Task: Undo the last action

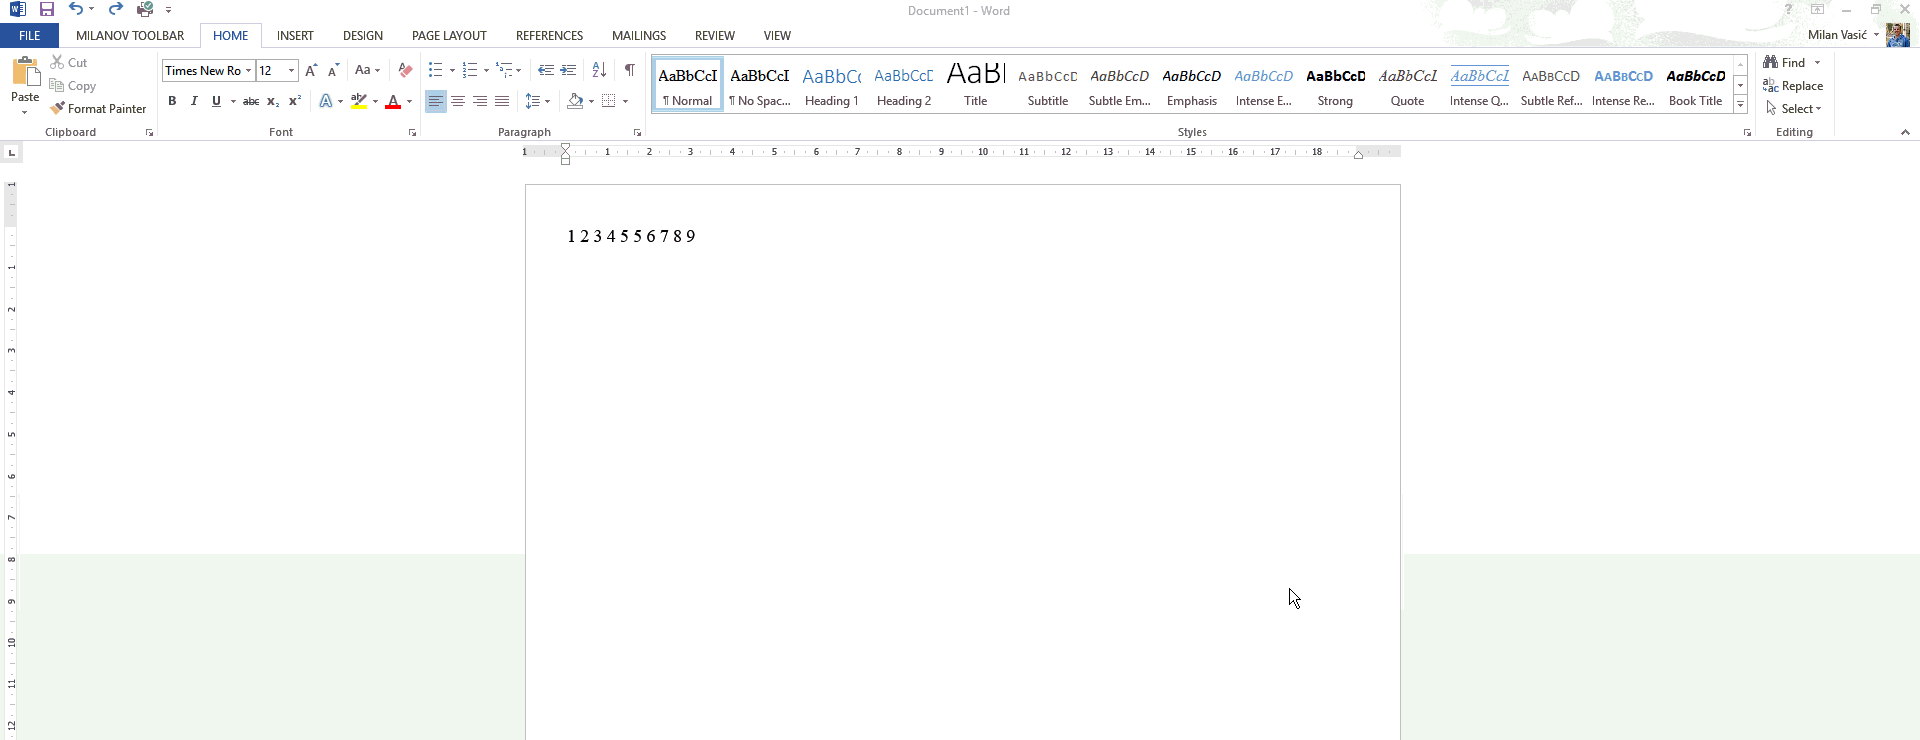Action: pyautogui.click(x=76, y=10)
